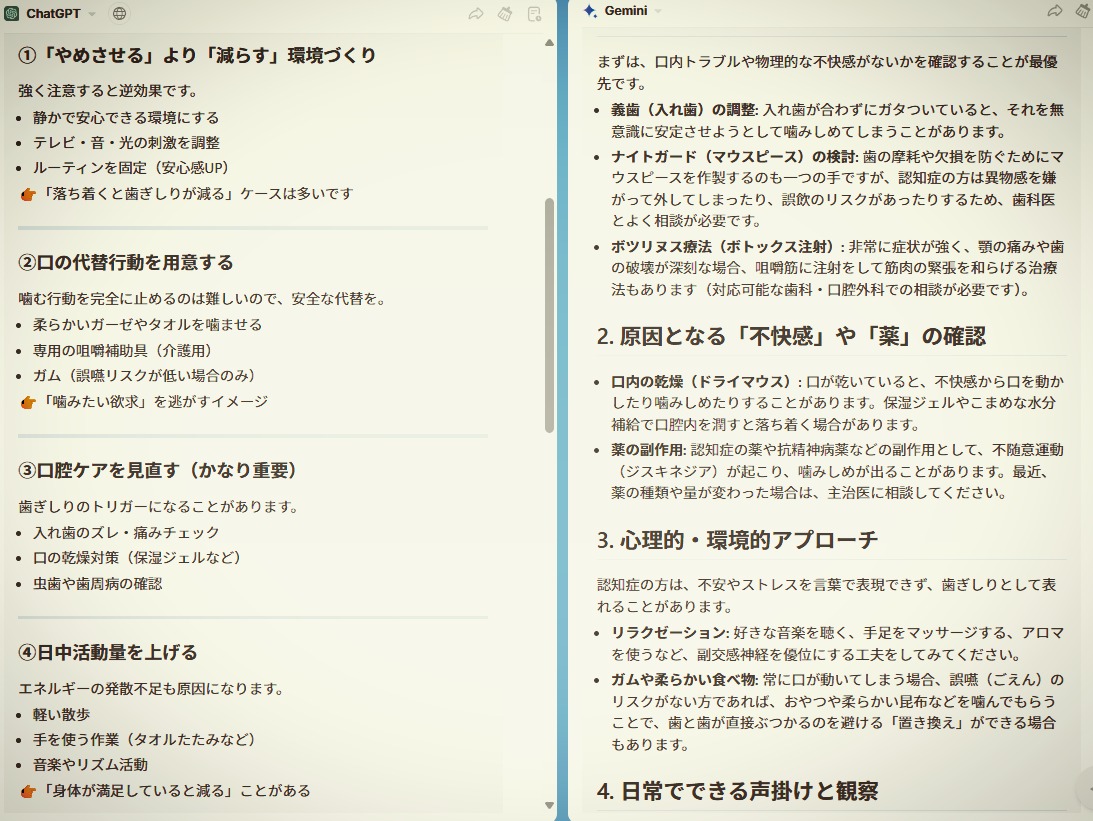Click bold text ナイトガード（マウスピース）の検討
1093x821 pixels.
coord(733,157)
